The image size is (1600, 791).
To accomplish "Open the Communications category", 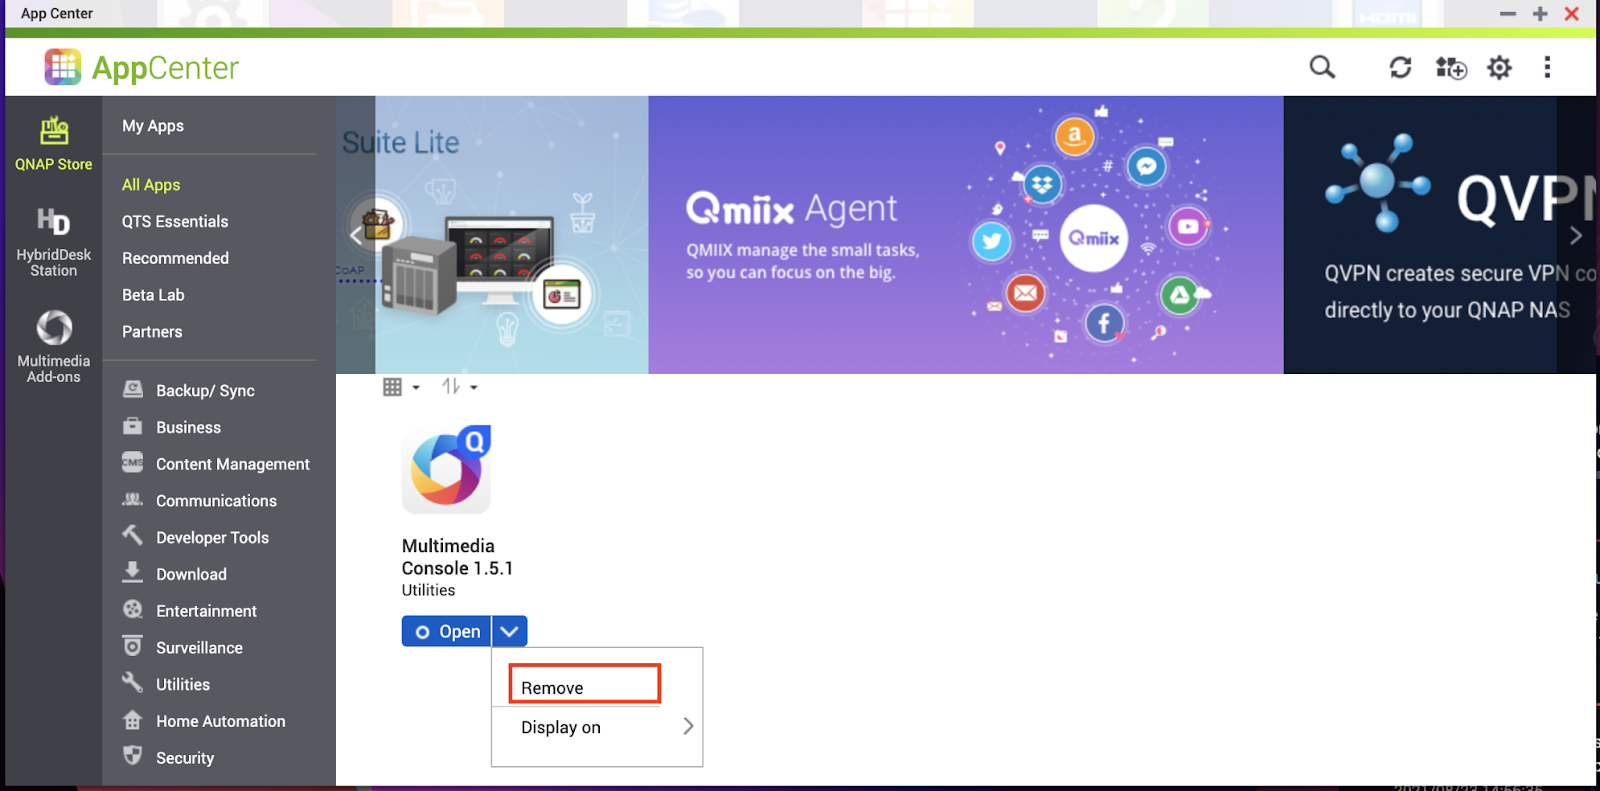I will [x=199, y=501].
